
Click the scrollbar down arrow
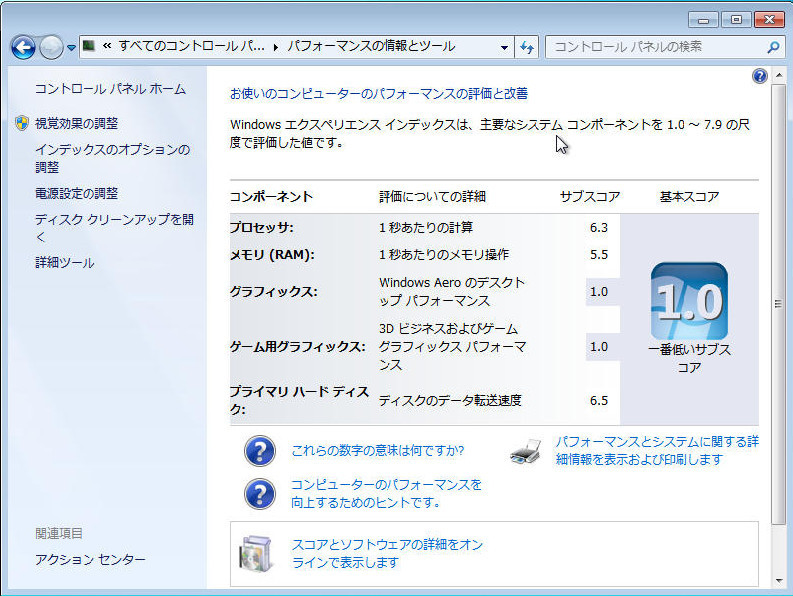(779, 581)
